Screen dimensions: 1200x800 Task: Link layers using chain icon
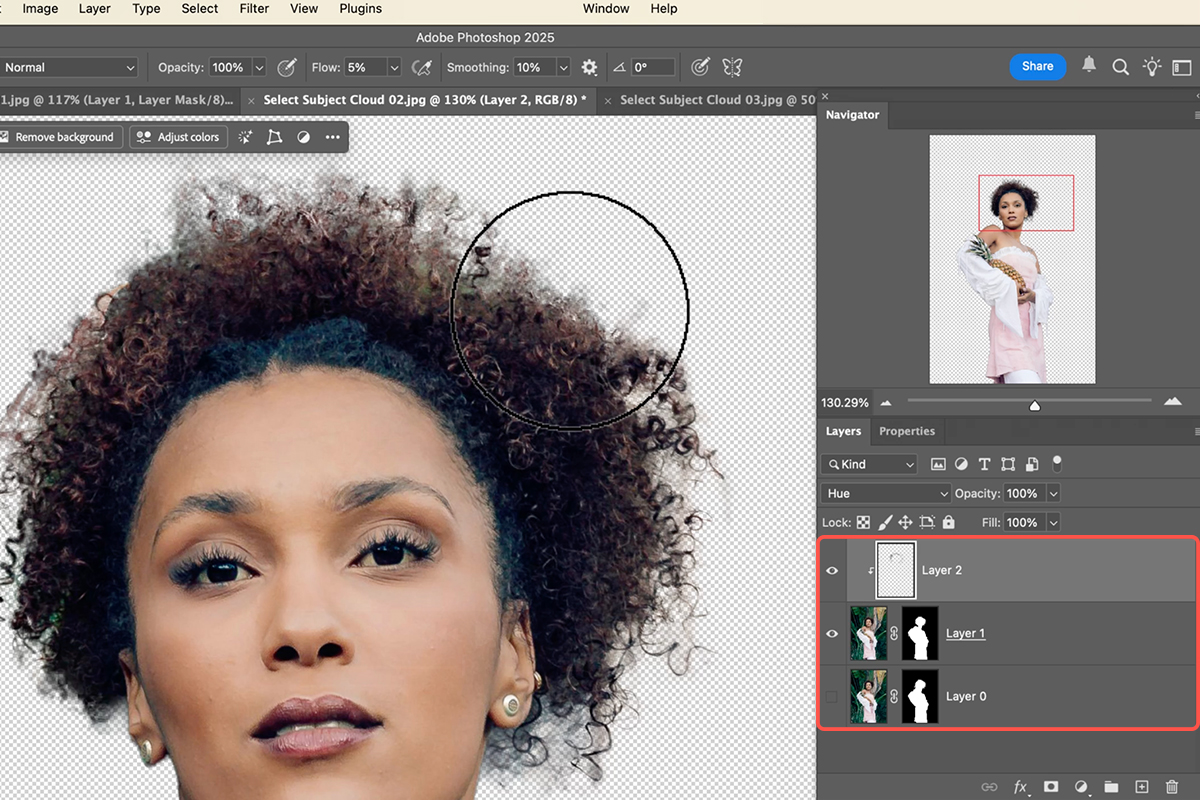[x=991, y=787]
